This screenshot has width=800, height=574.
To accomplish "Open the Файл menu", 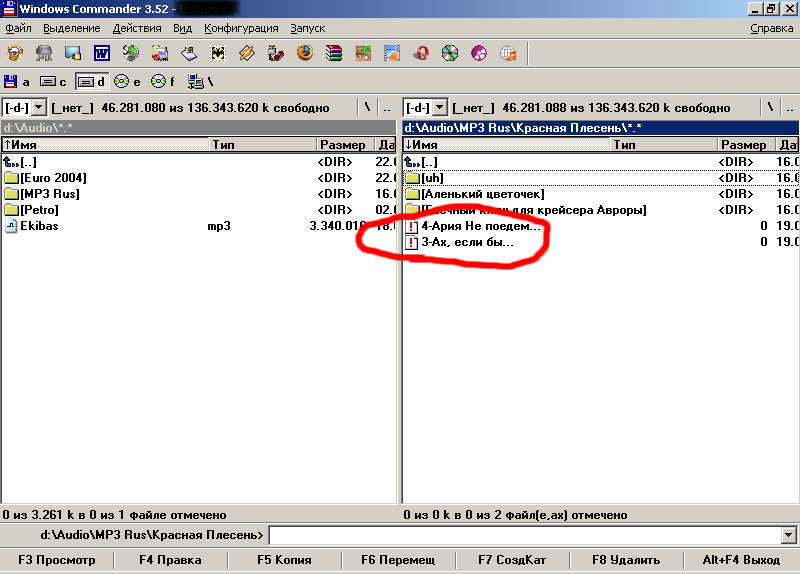I will click(18, 29).
